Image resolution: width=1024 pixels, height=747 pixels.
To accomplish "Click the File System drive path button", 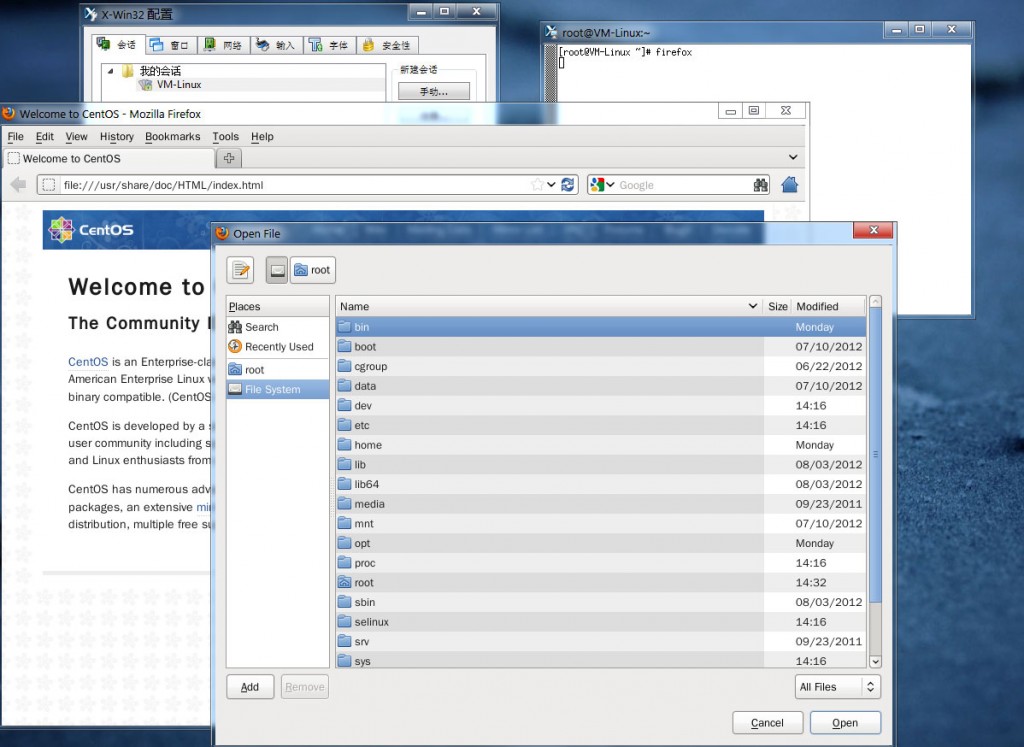I will [277, 270].
